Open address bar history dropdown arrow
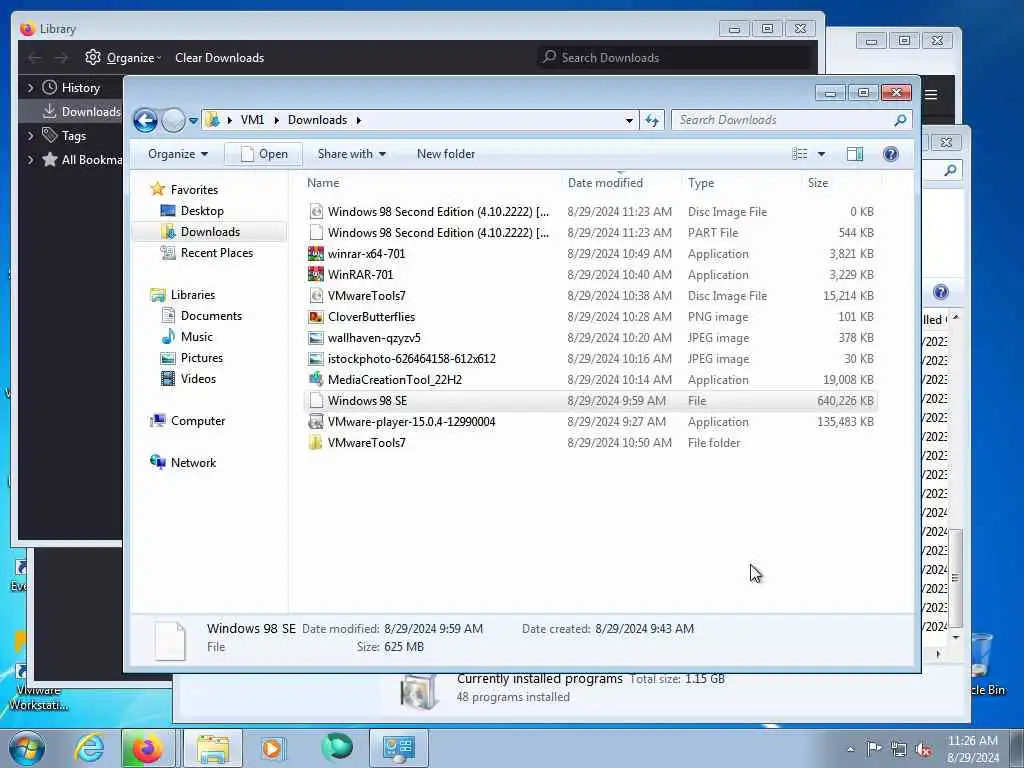The width and height of the screenshot is (1024, 768). (x=629, y=120)
